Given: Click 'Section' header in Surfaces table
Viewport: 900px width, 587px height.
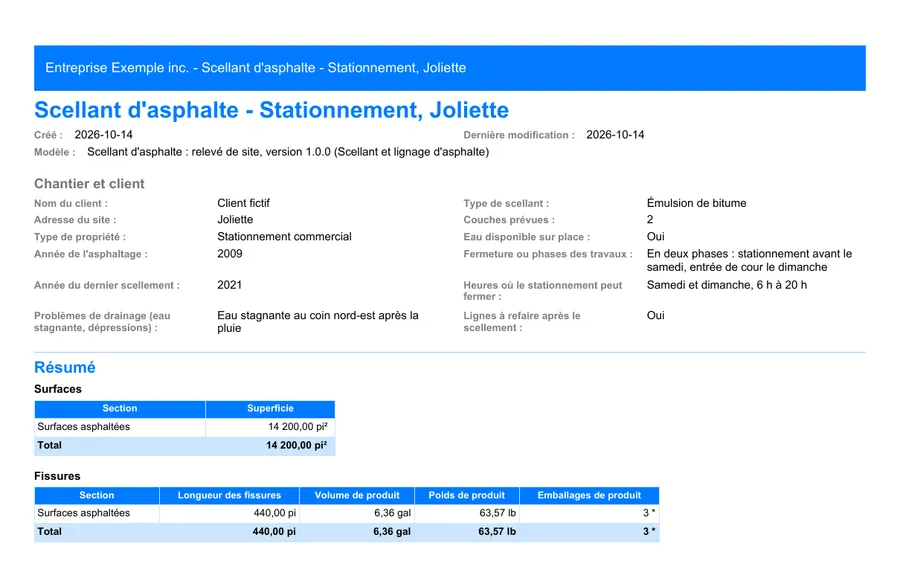Looking at the screenshot, I should pos(119,409).
